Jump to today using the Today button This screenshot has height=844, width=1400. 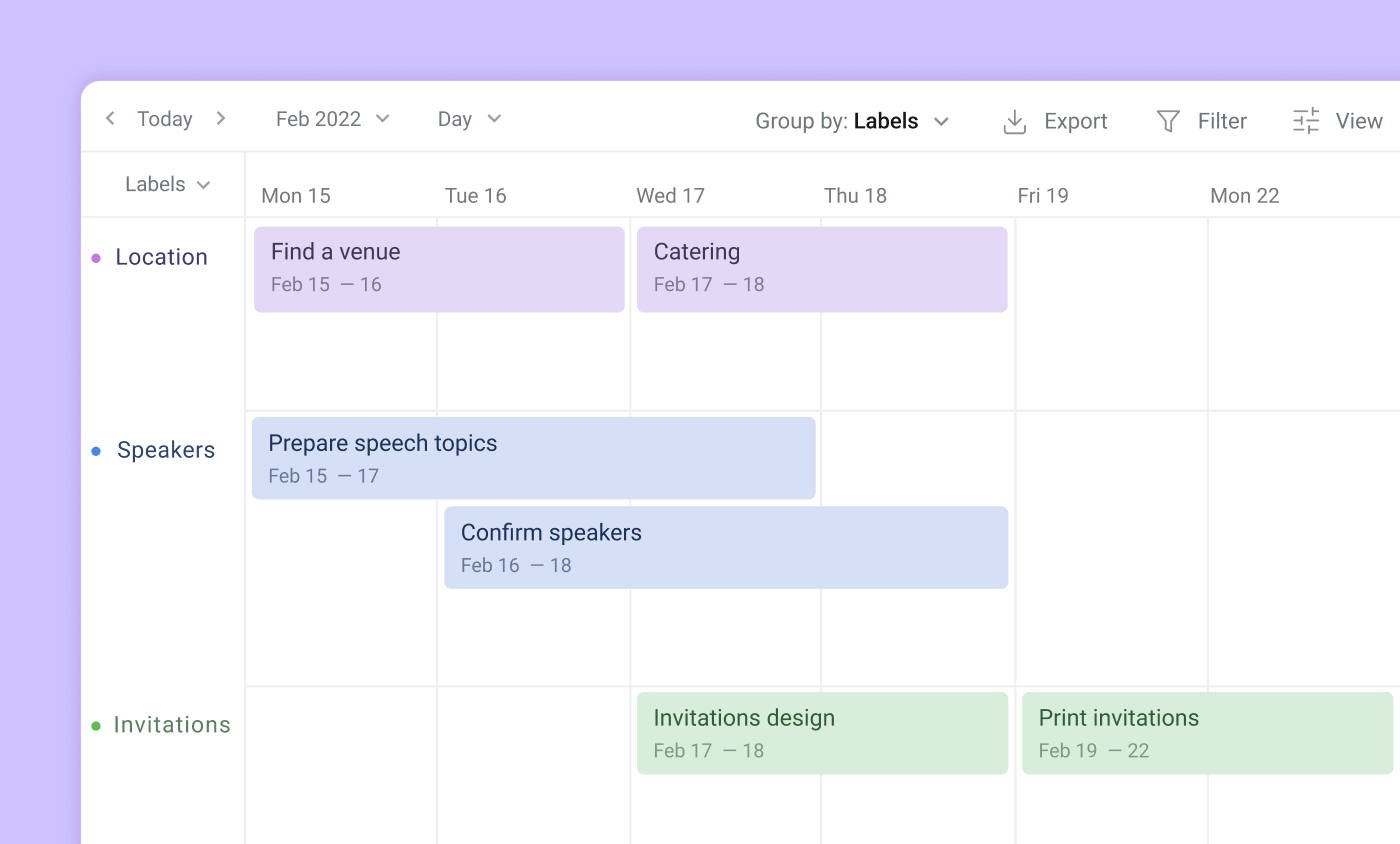(x=165, y=118)
